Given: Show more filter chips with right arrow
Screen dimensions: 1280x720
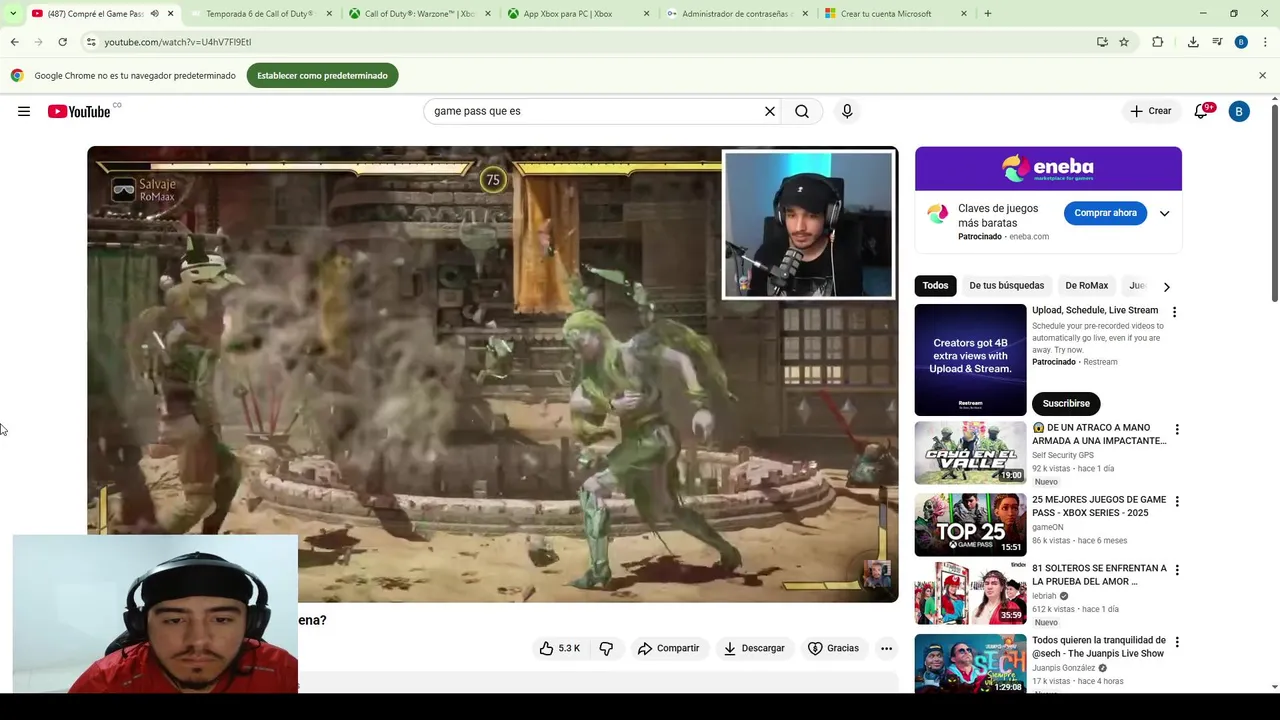Looking at the screenshot, I should click(x=1166, y=287).
